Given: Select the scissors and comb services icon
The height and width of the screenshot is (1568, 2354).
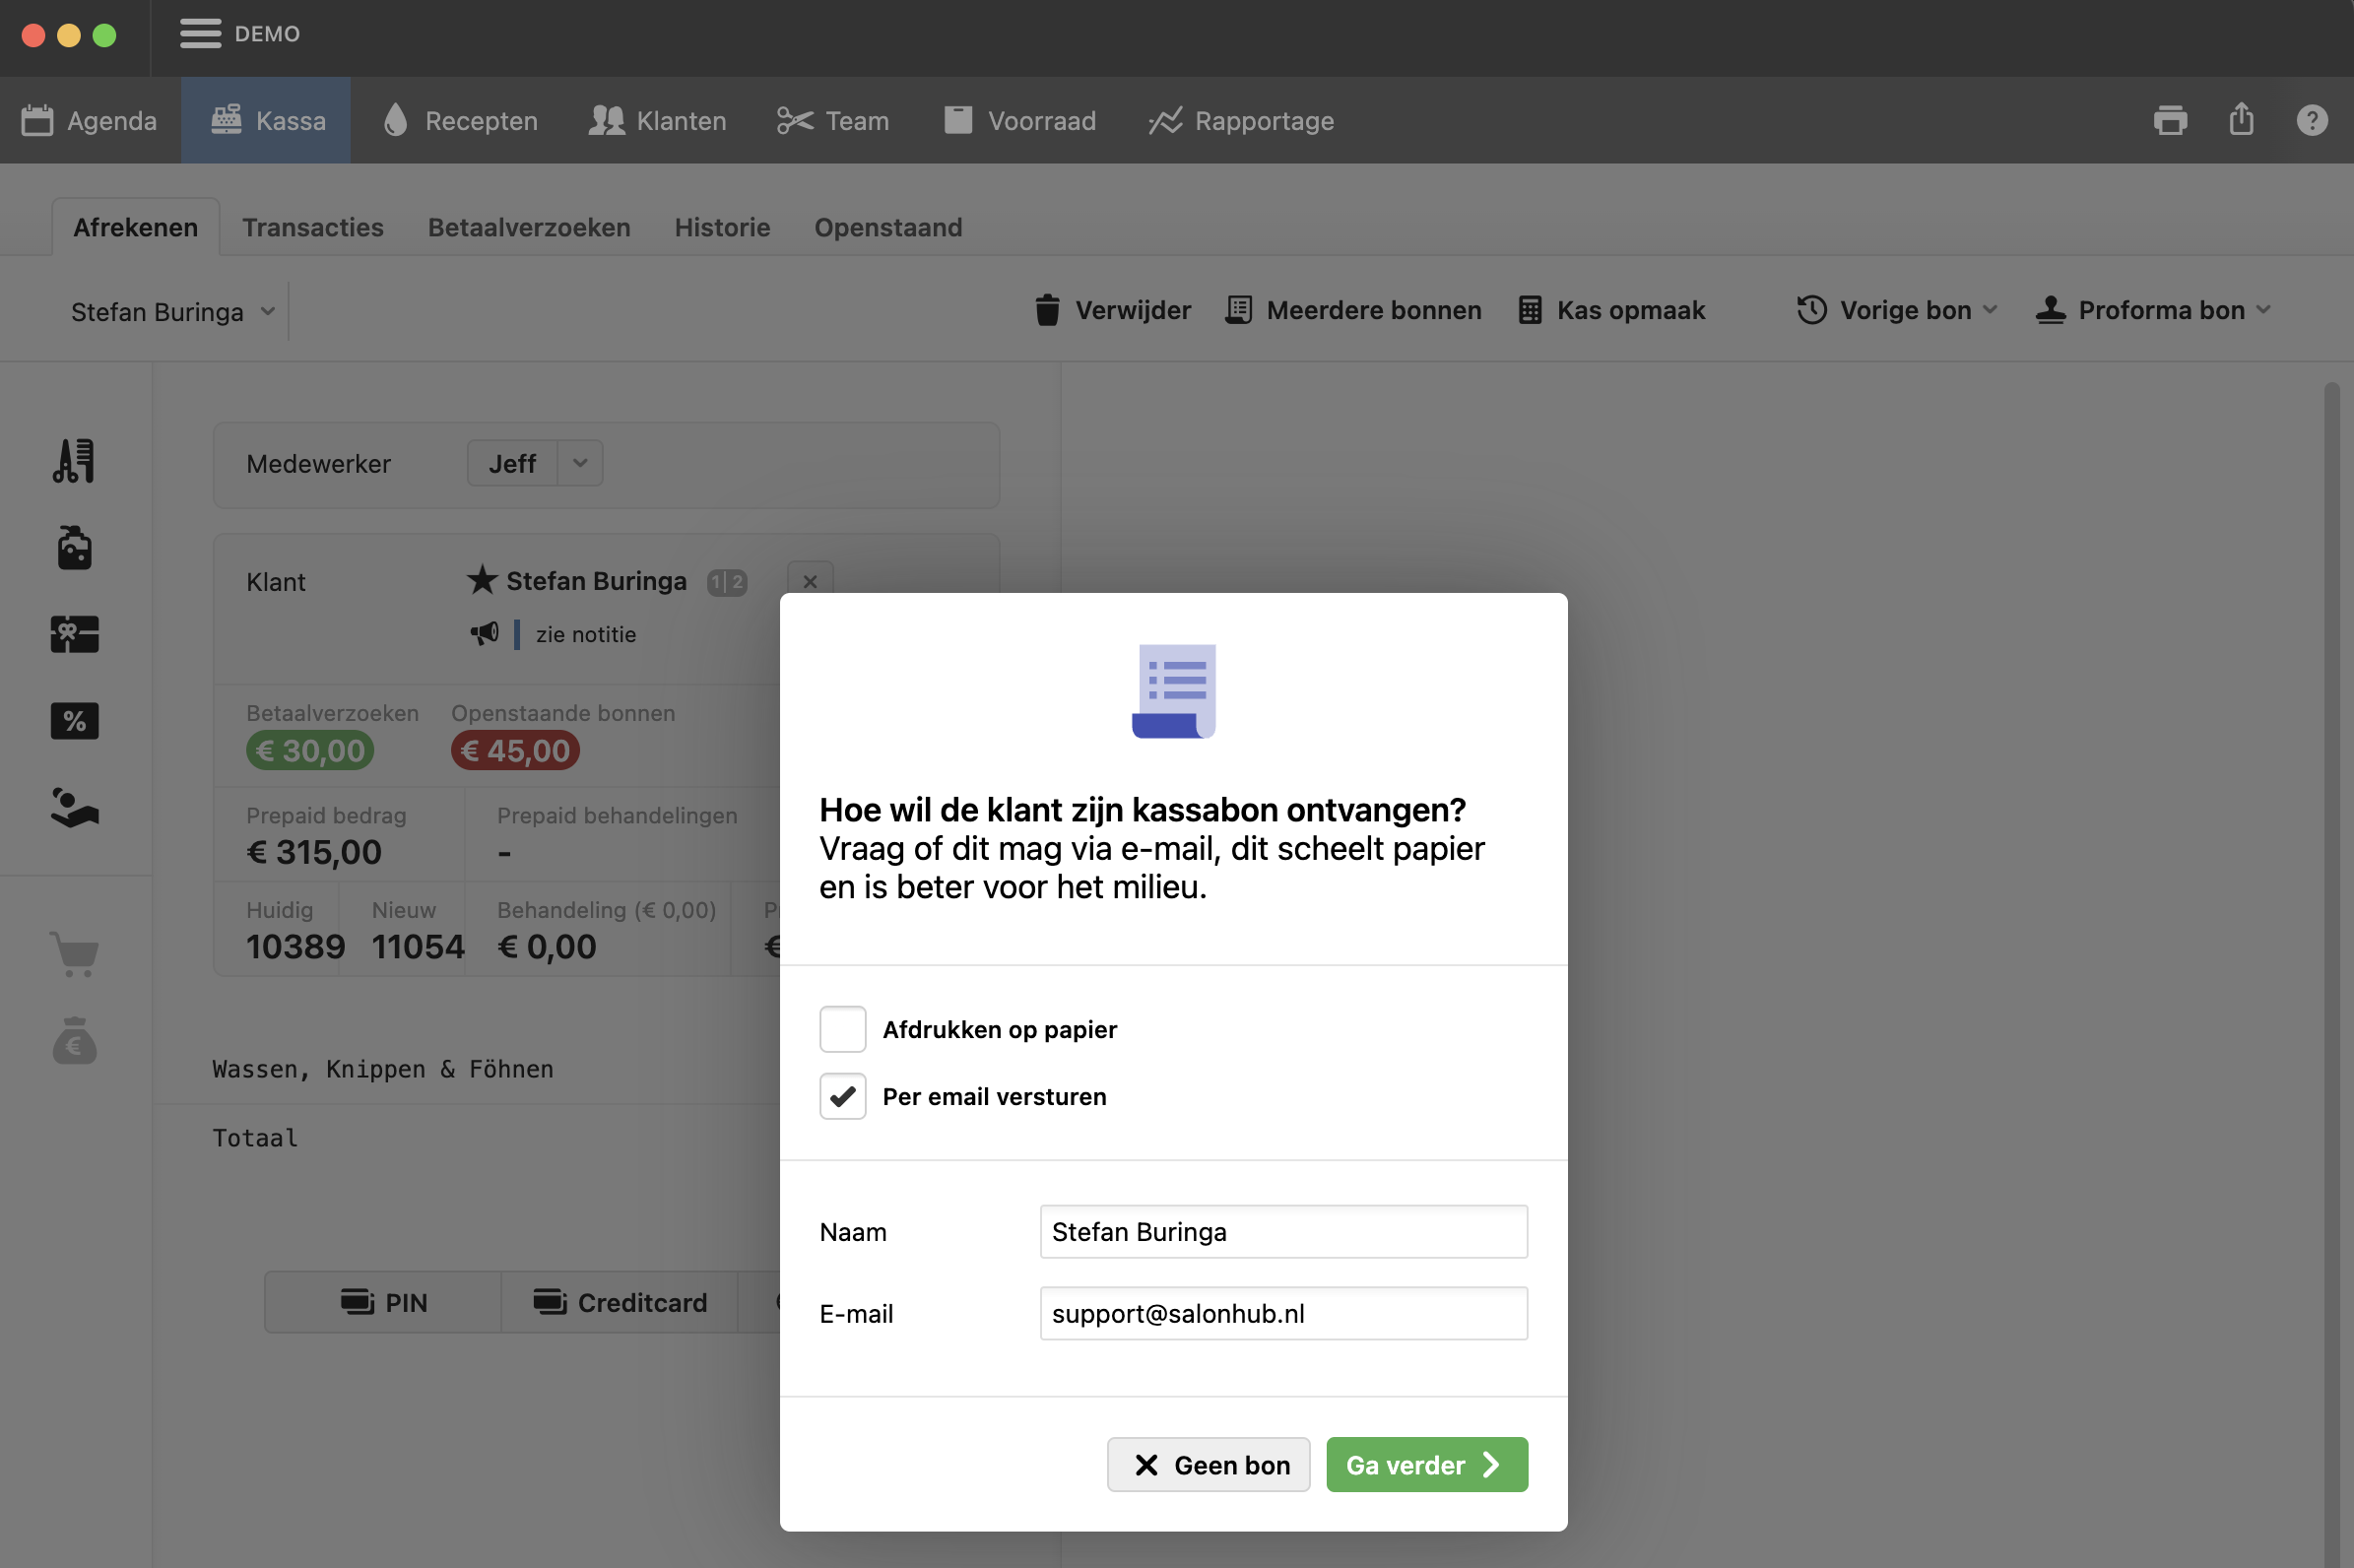Looking at the screenshot, I should click(x=75, y=461).
